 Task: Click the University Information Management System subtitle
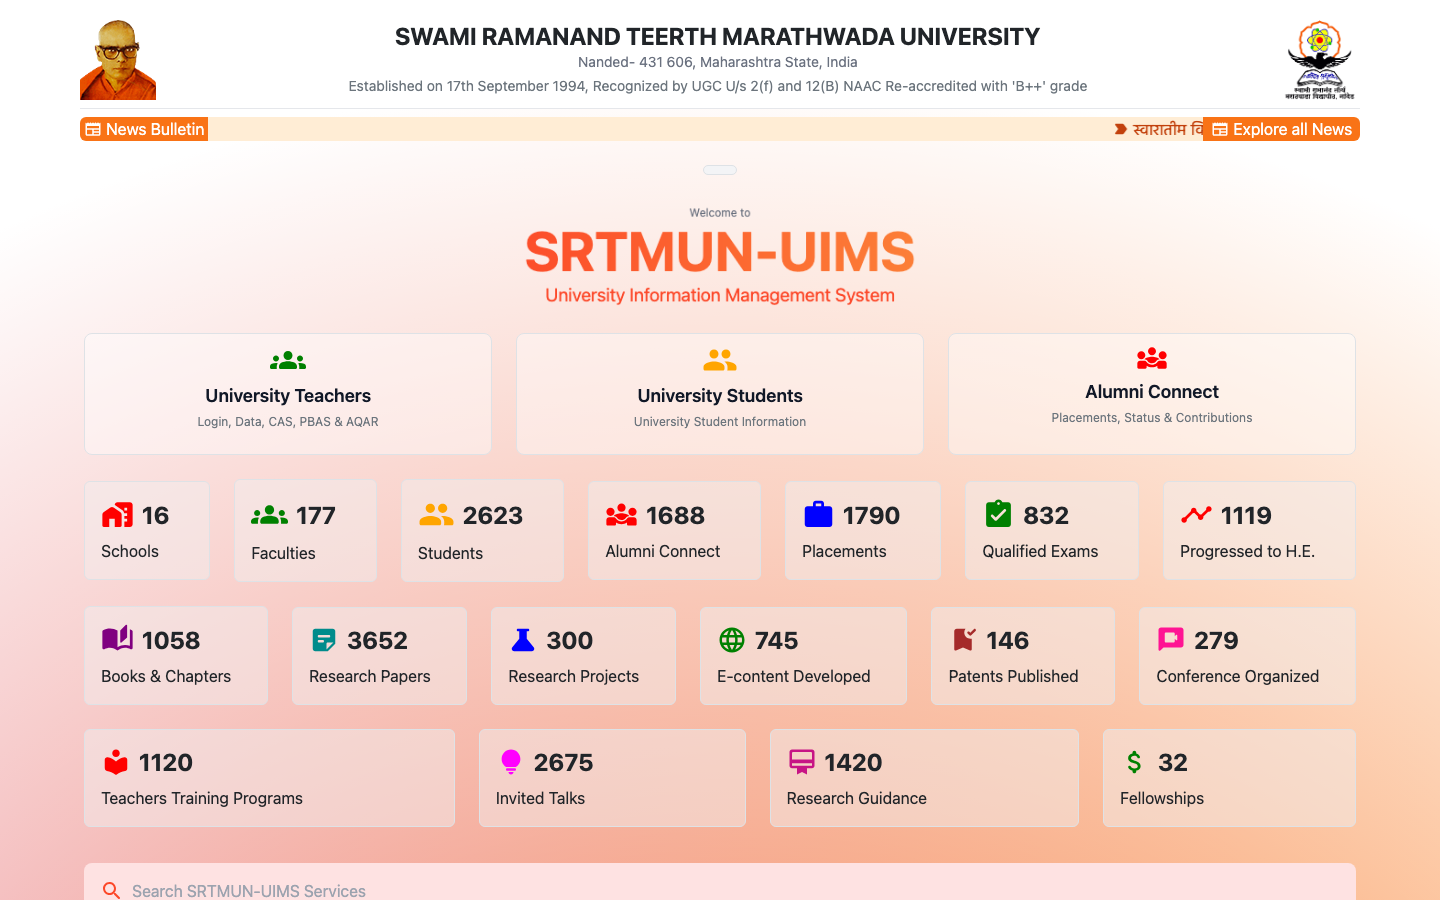coord(720,295)
